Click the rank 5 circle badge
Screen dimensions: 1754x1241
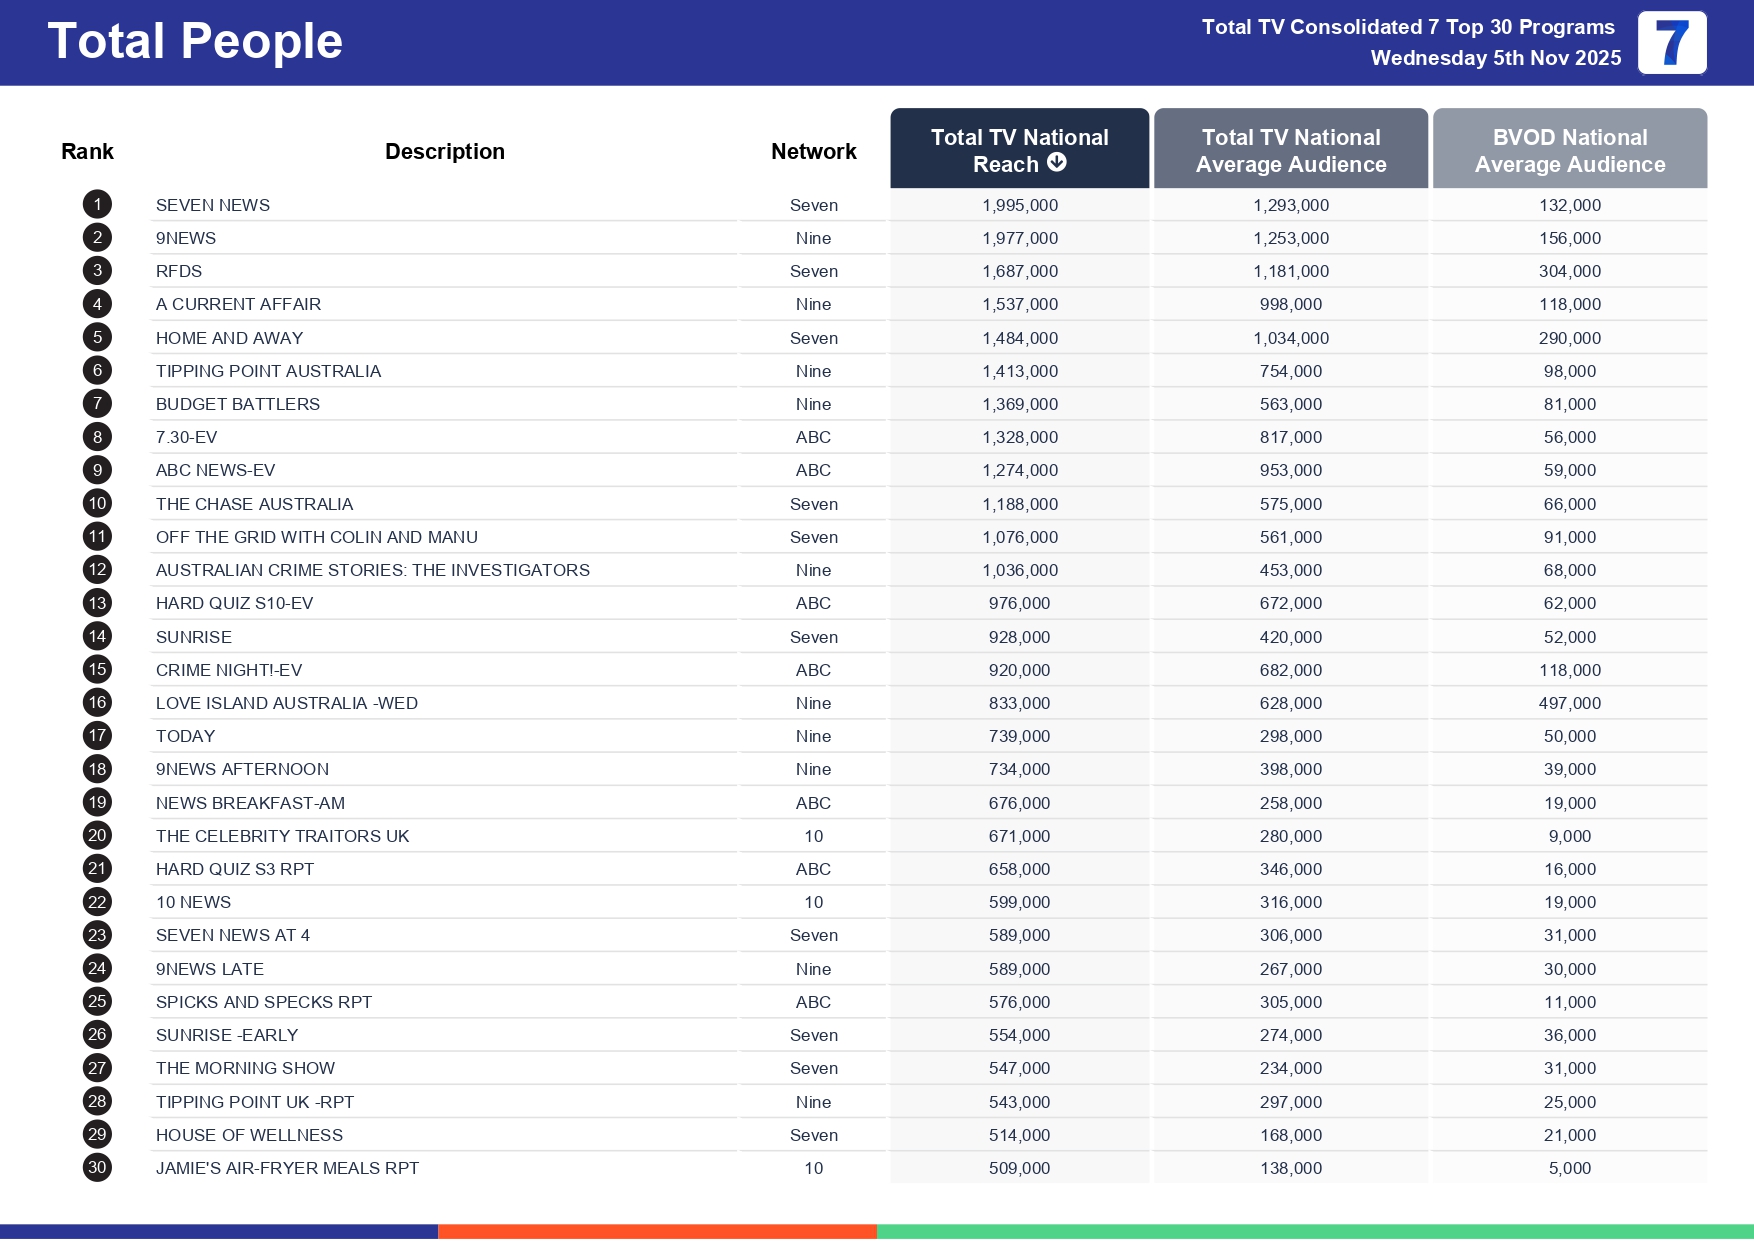(x=97, y=338)
